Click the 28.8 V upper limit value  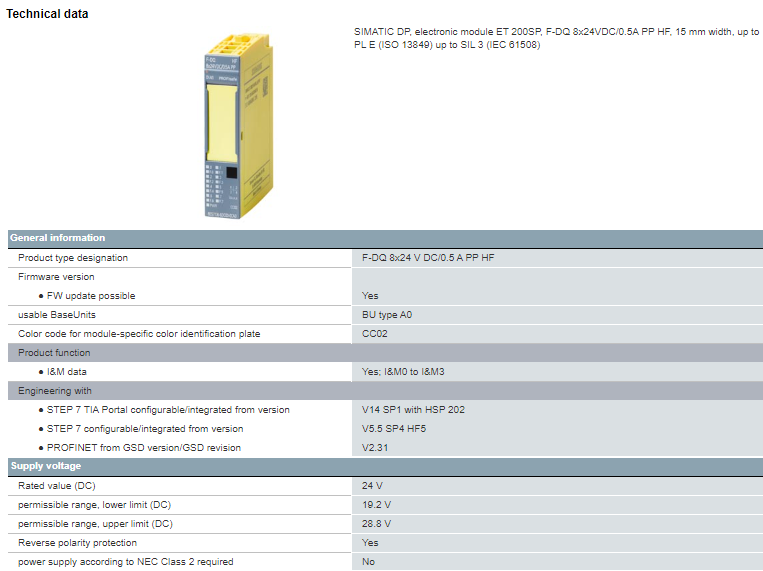pos(376,524)
